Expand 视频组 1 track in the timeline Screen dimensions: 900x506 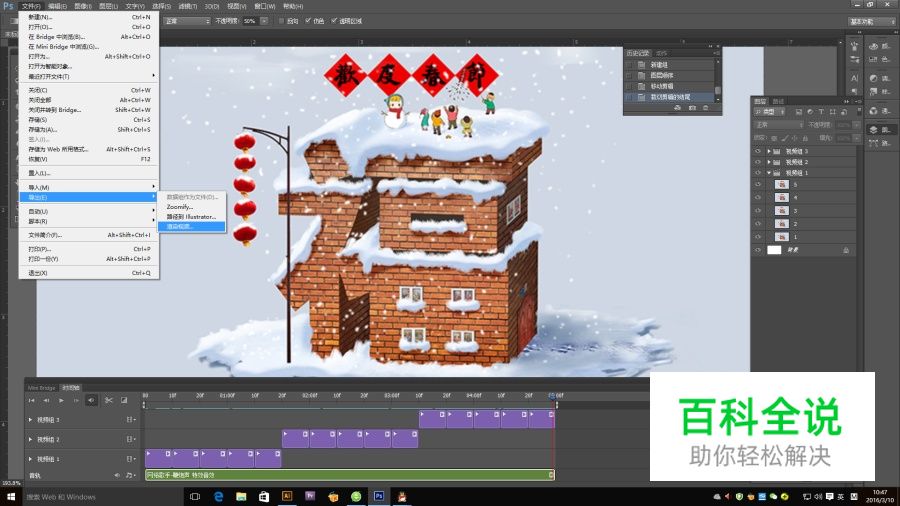coord(30,458)
